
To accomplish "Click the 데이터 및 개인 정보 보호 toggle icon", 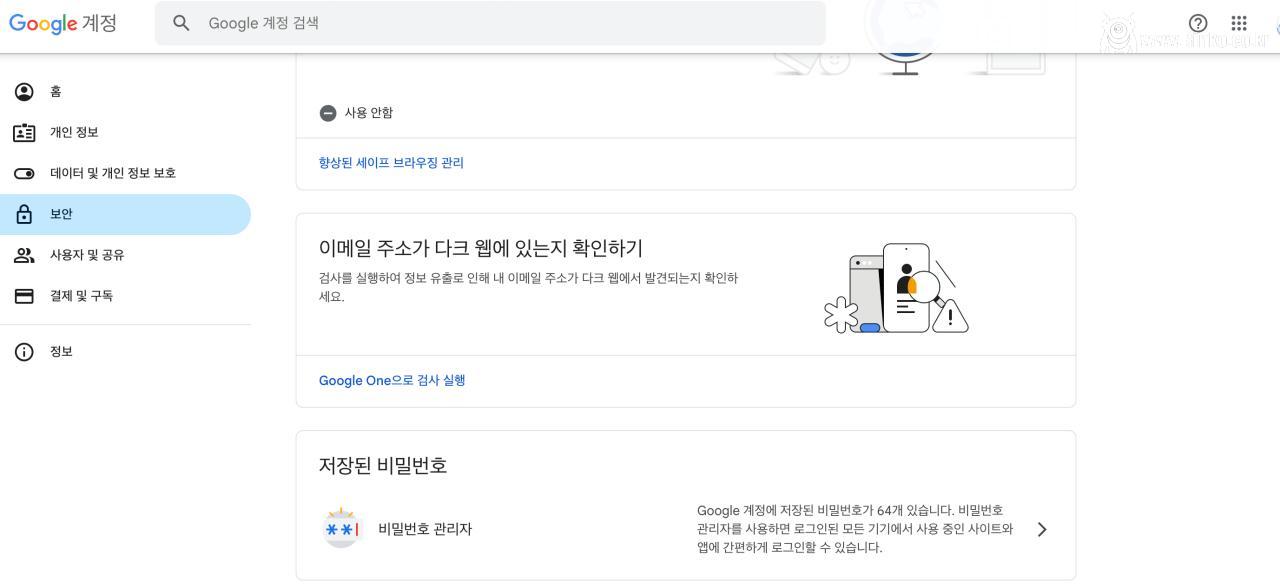I will click(24, 174).
